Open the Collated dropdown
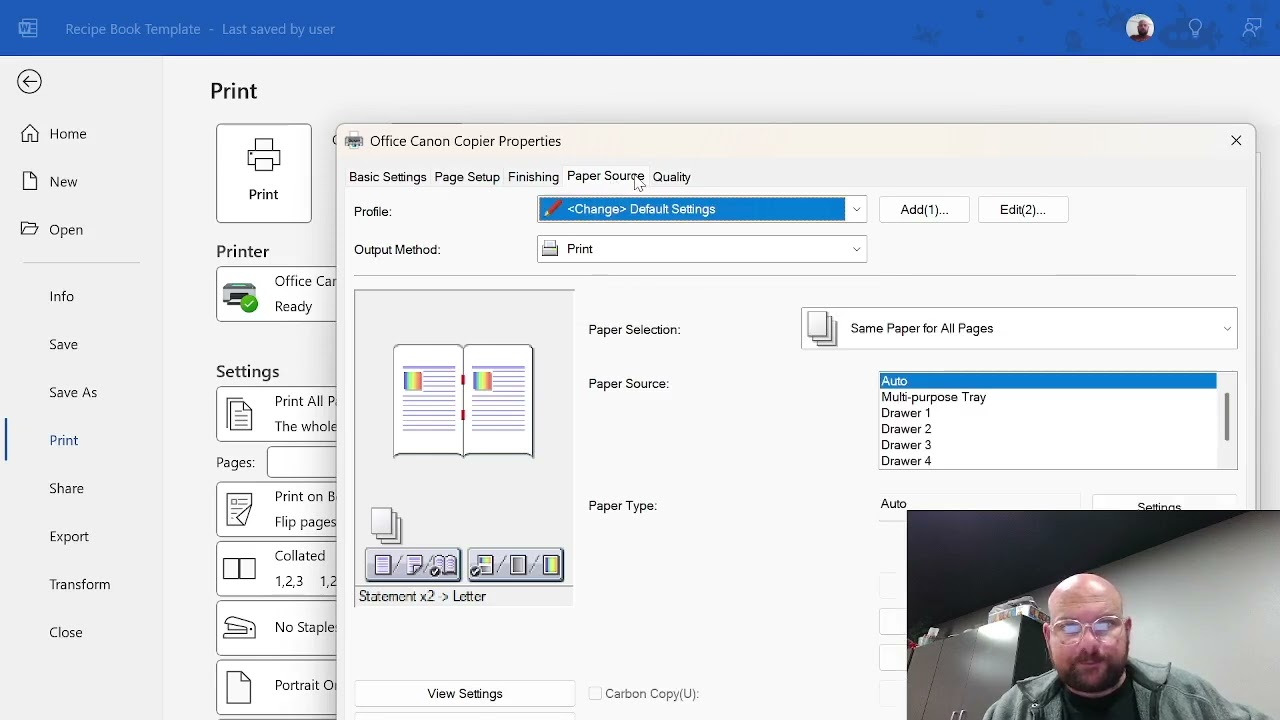 coord(277,569)
